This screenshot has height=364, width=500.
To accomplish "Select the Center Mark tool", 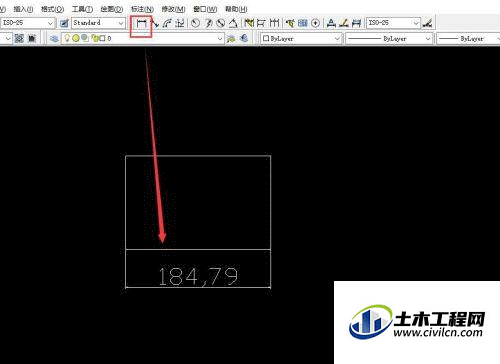I will point(315,23).
